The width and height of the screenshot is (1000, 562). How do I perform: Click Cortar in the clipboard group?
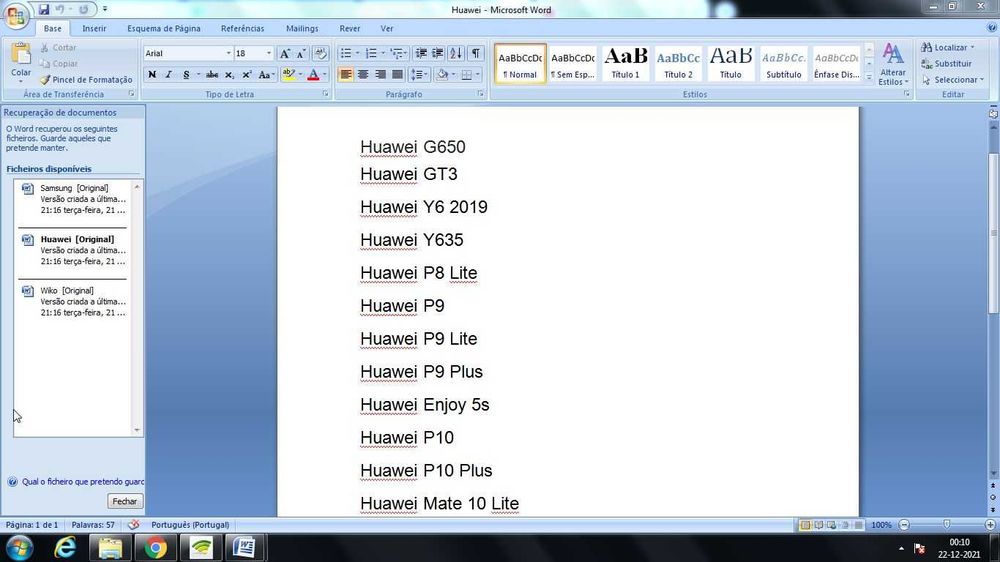pos(58,47)
